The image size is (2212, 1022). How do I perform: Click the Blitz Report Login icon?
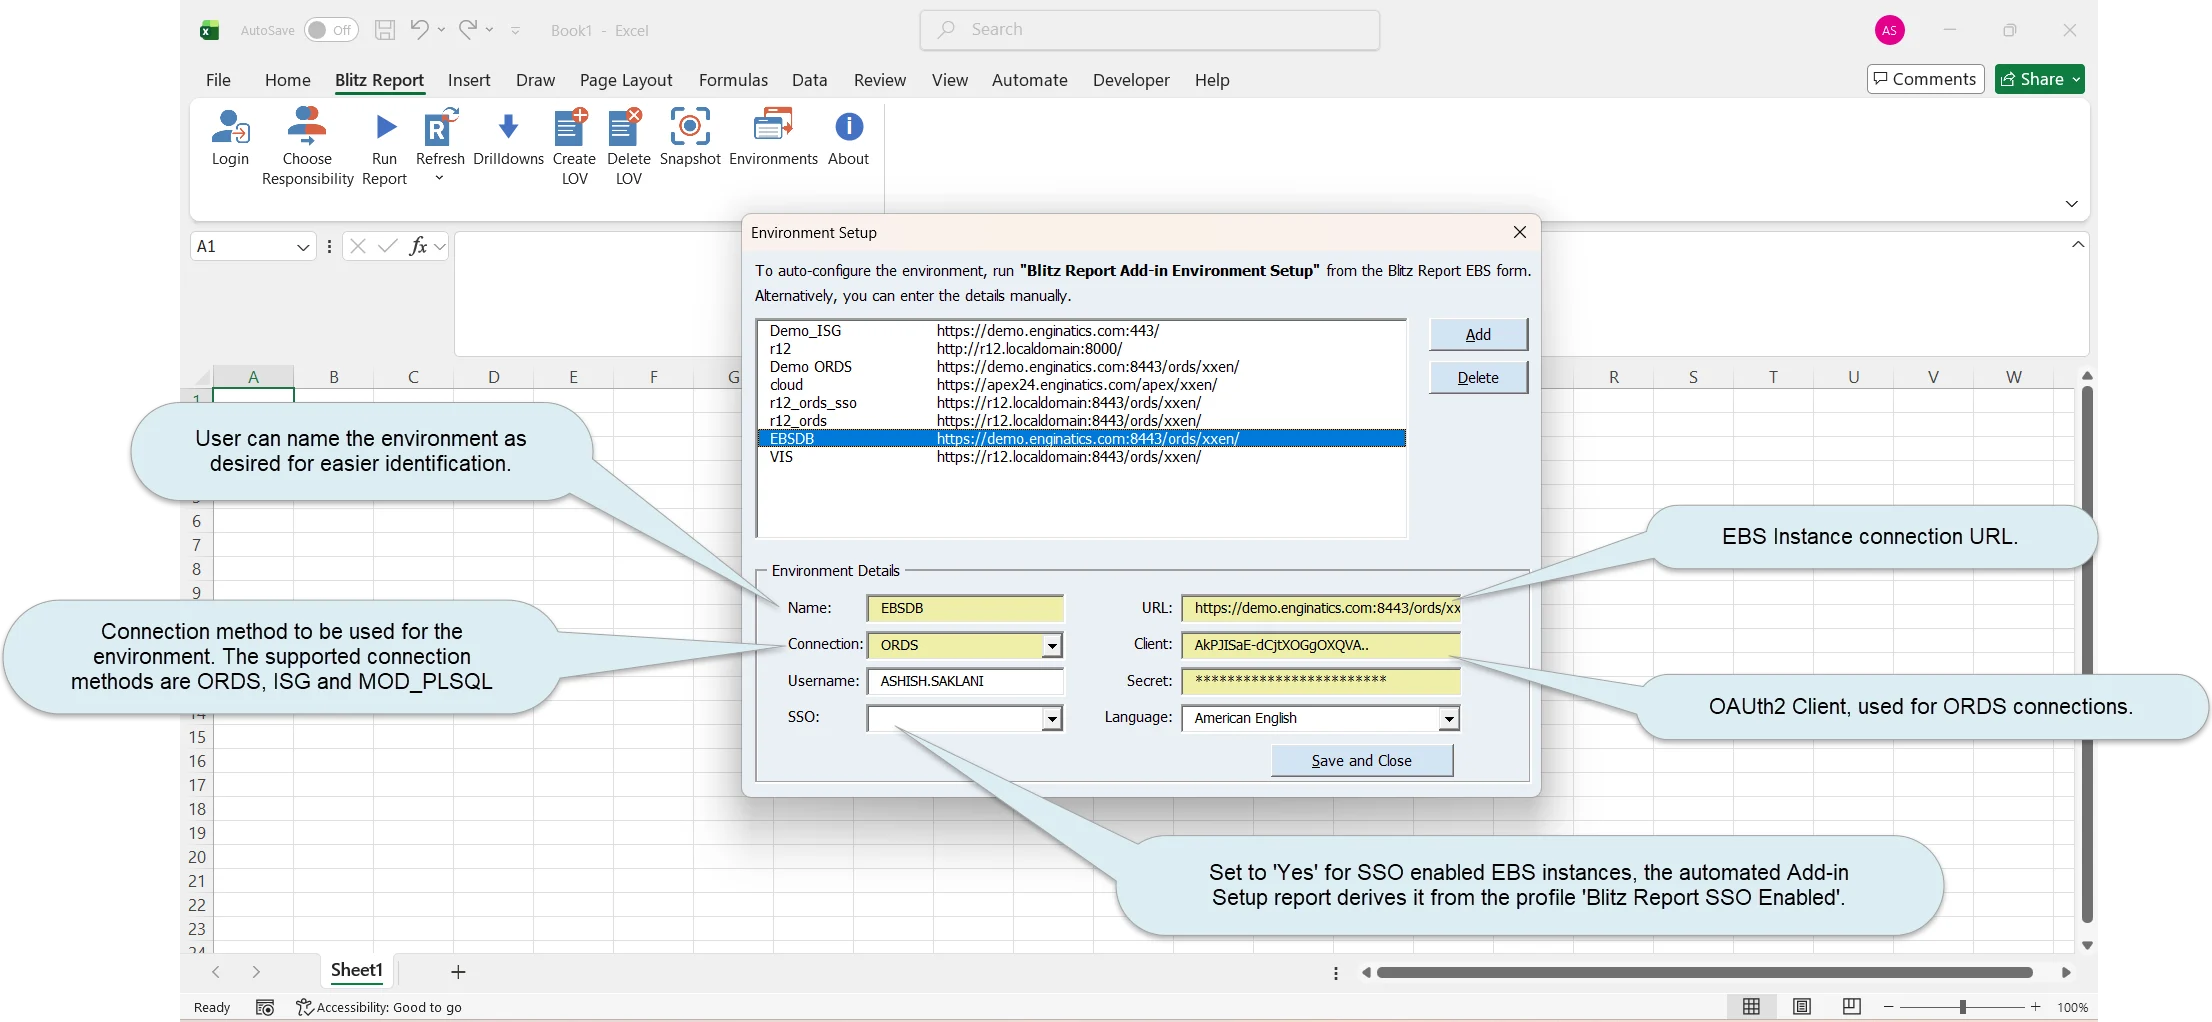[230, 127]
